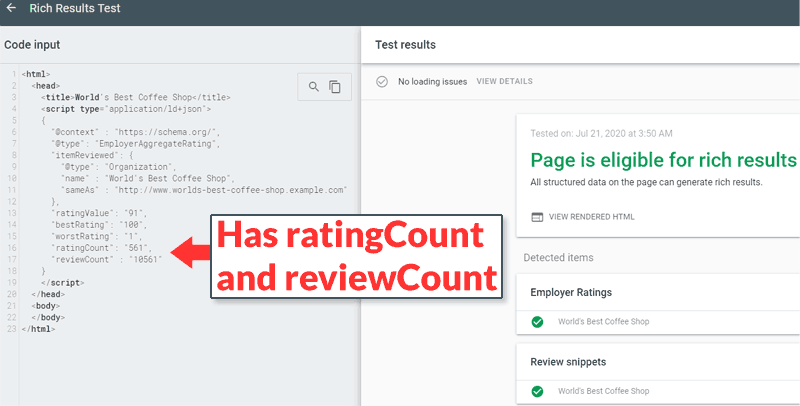Select the Test results panel header
The image size is (800, 406).
pos(405,45)
